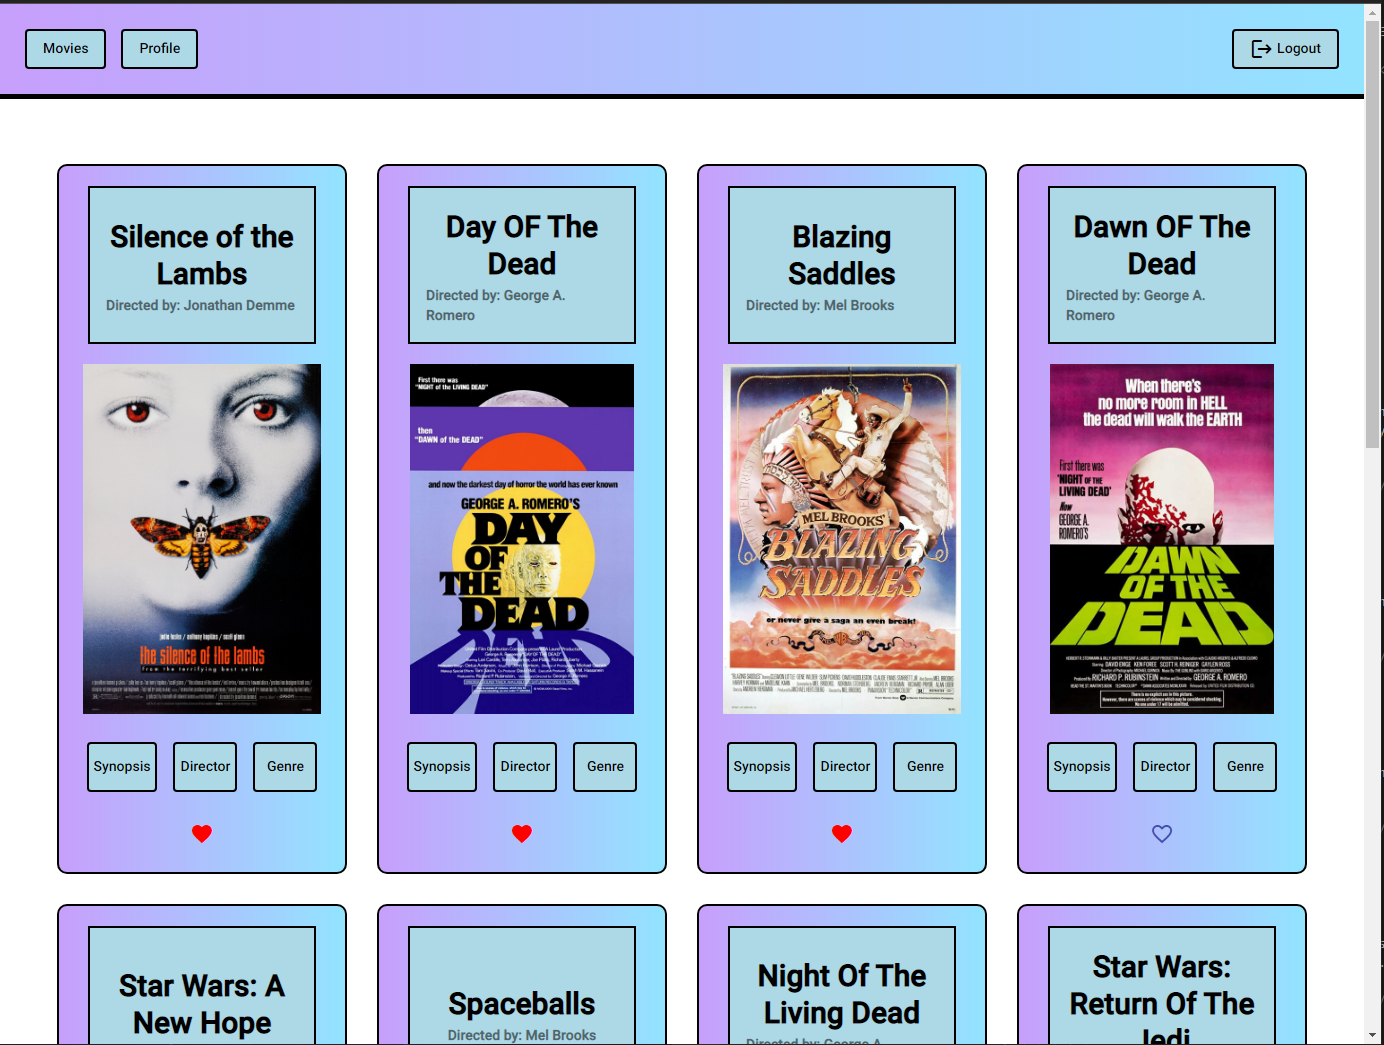Show Synopsis for Blazing Saddles

point(762,767)
